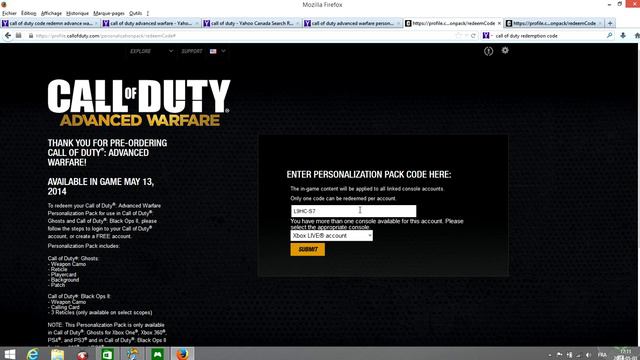Screen dimensions: 640x360
Task: Expand the region chevron next to flag
Action: (x=223, y=51)
